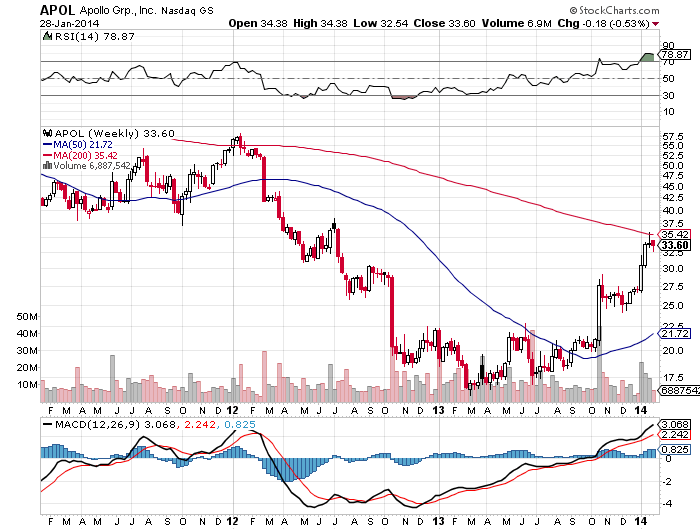Image resolution: width=700 pixels, height=530 pixels.
Task: Click the MA(50) 21.72 legend text
Action: (x=83, y=144)
